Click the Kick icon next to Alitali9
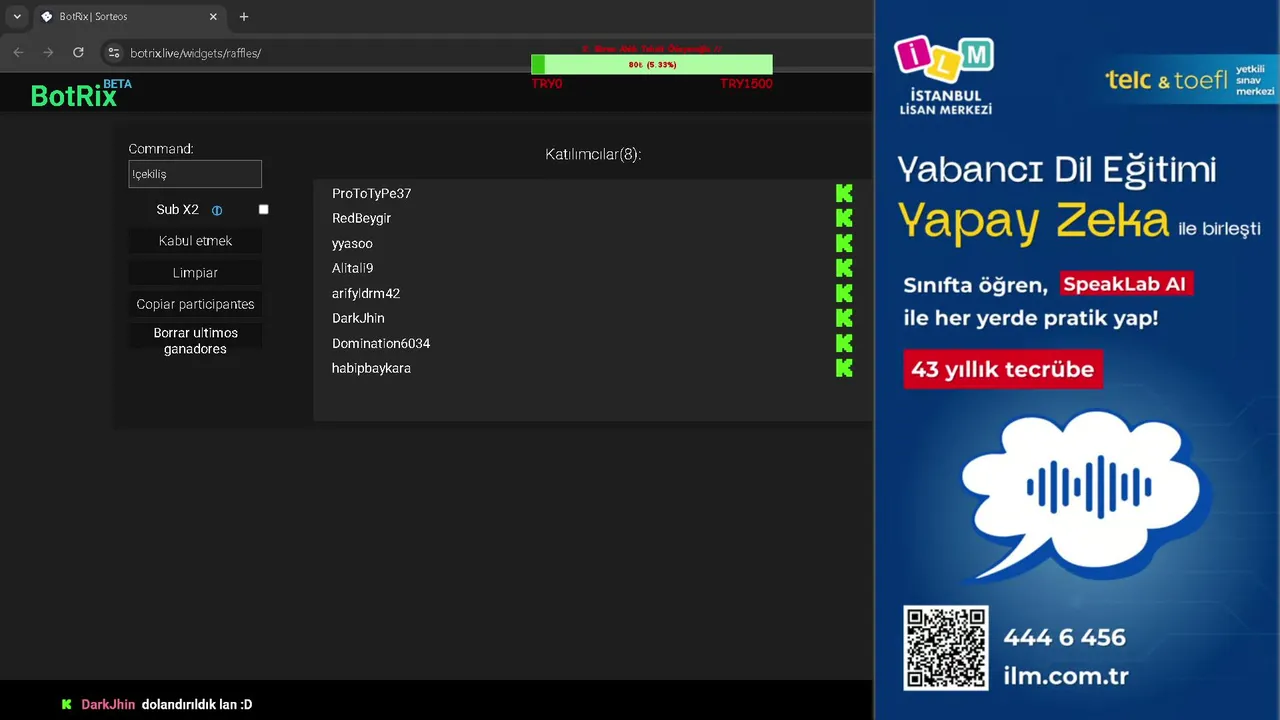Image resolution: width=1280 pixels, height=720 pixels. (844, 268)
